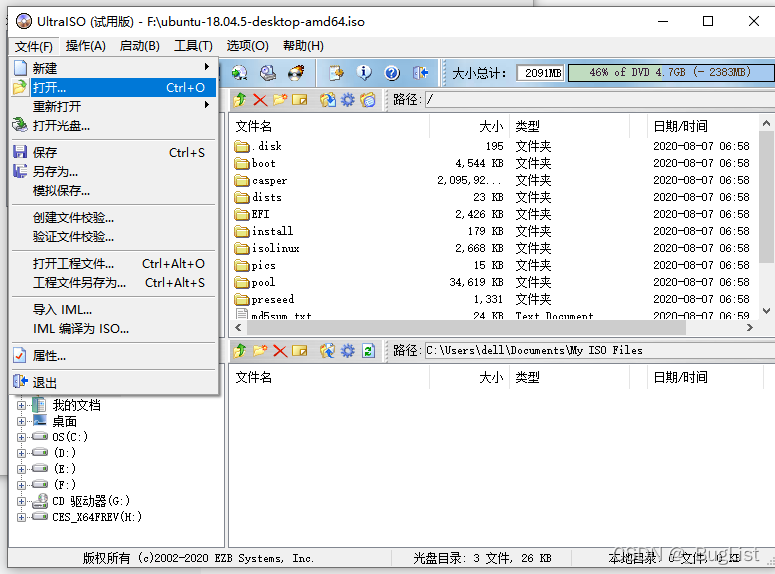Image resolution: width=775 pixels, height=574 pixels.
Task: Click set boot file icon in ISO toolbar
Action: pyautogui.click(x=368, y=100)
